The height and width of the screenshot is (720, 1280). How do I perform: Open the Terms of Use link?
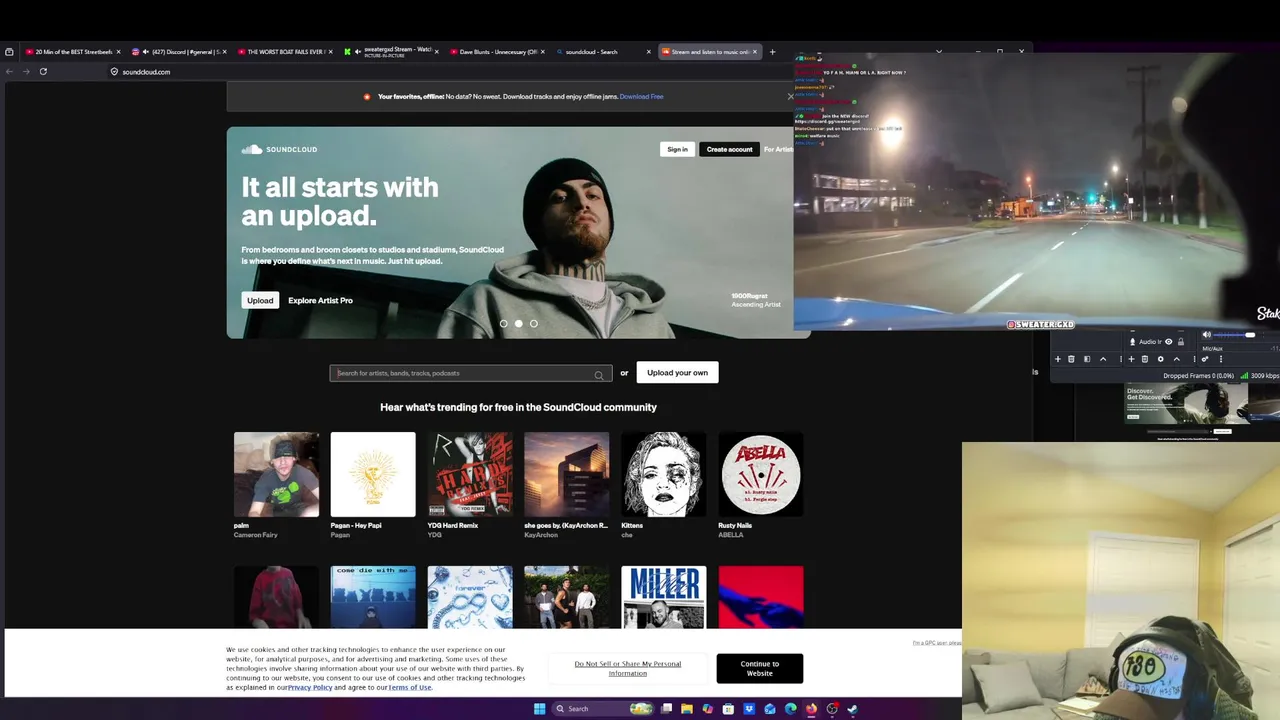point(410,687)
